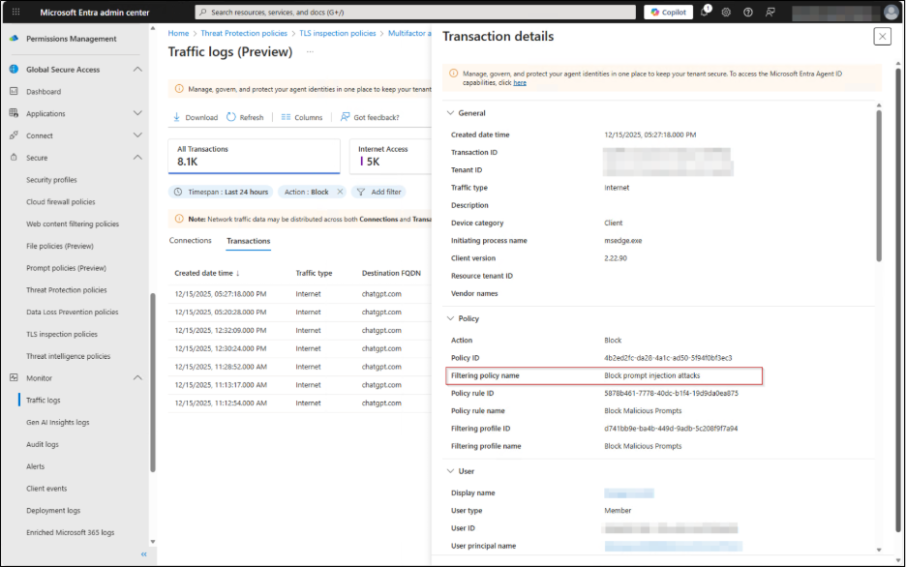Open the settings gear icon
The image size is (906, 567).
726,12
